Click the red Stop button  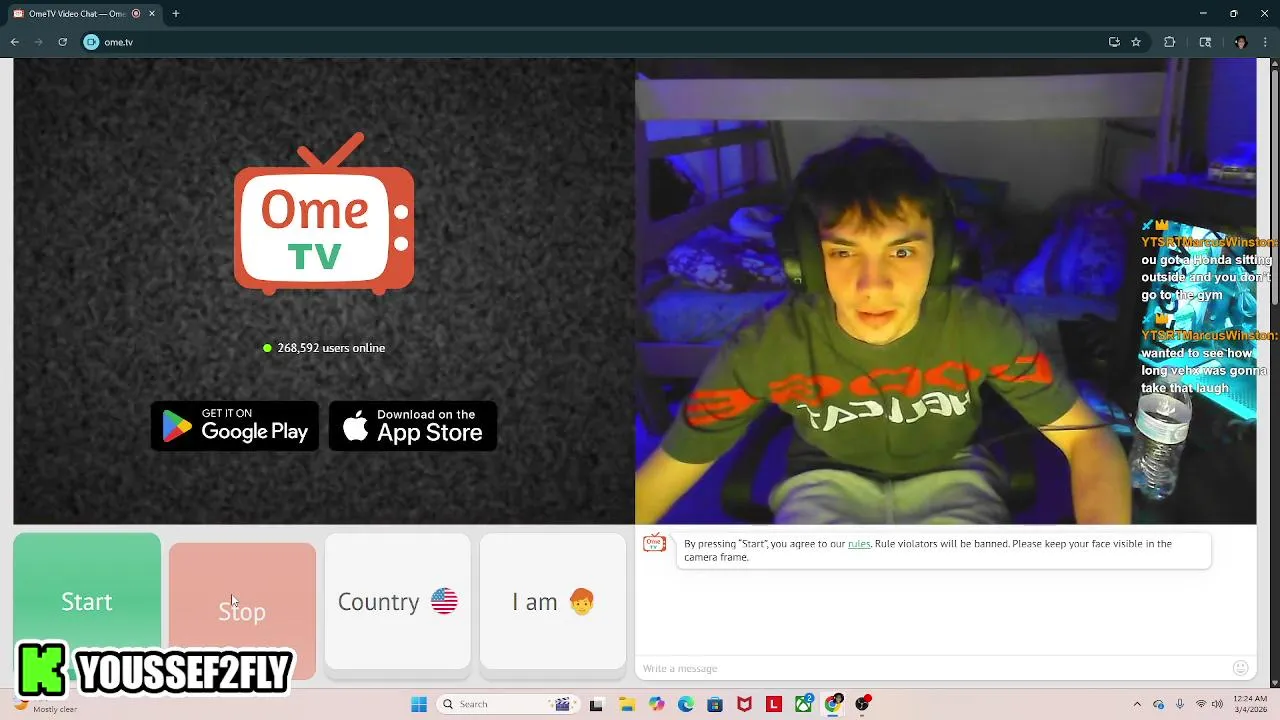coord(242,610)
